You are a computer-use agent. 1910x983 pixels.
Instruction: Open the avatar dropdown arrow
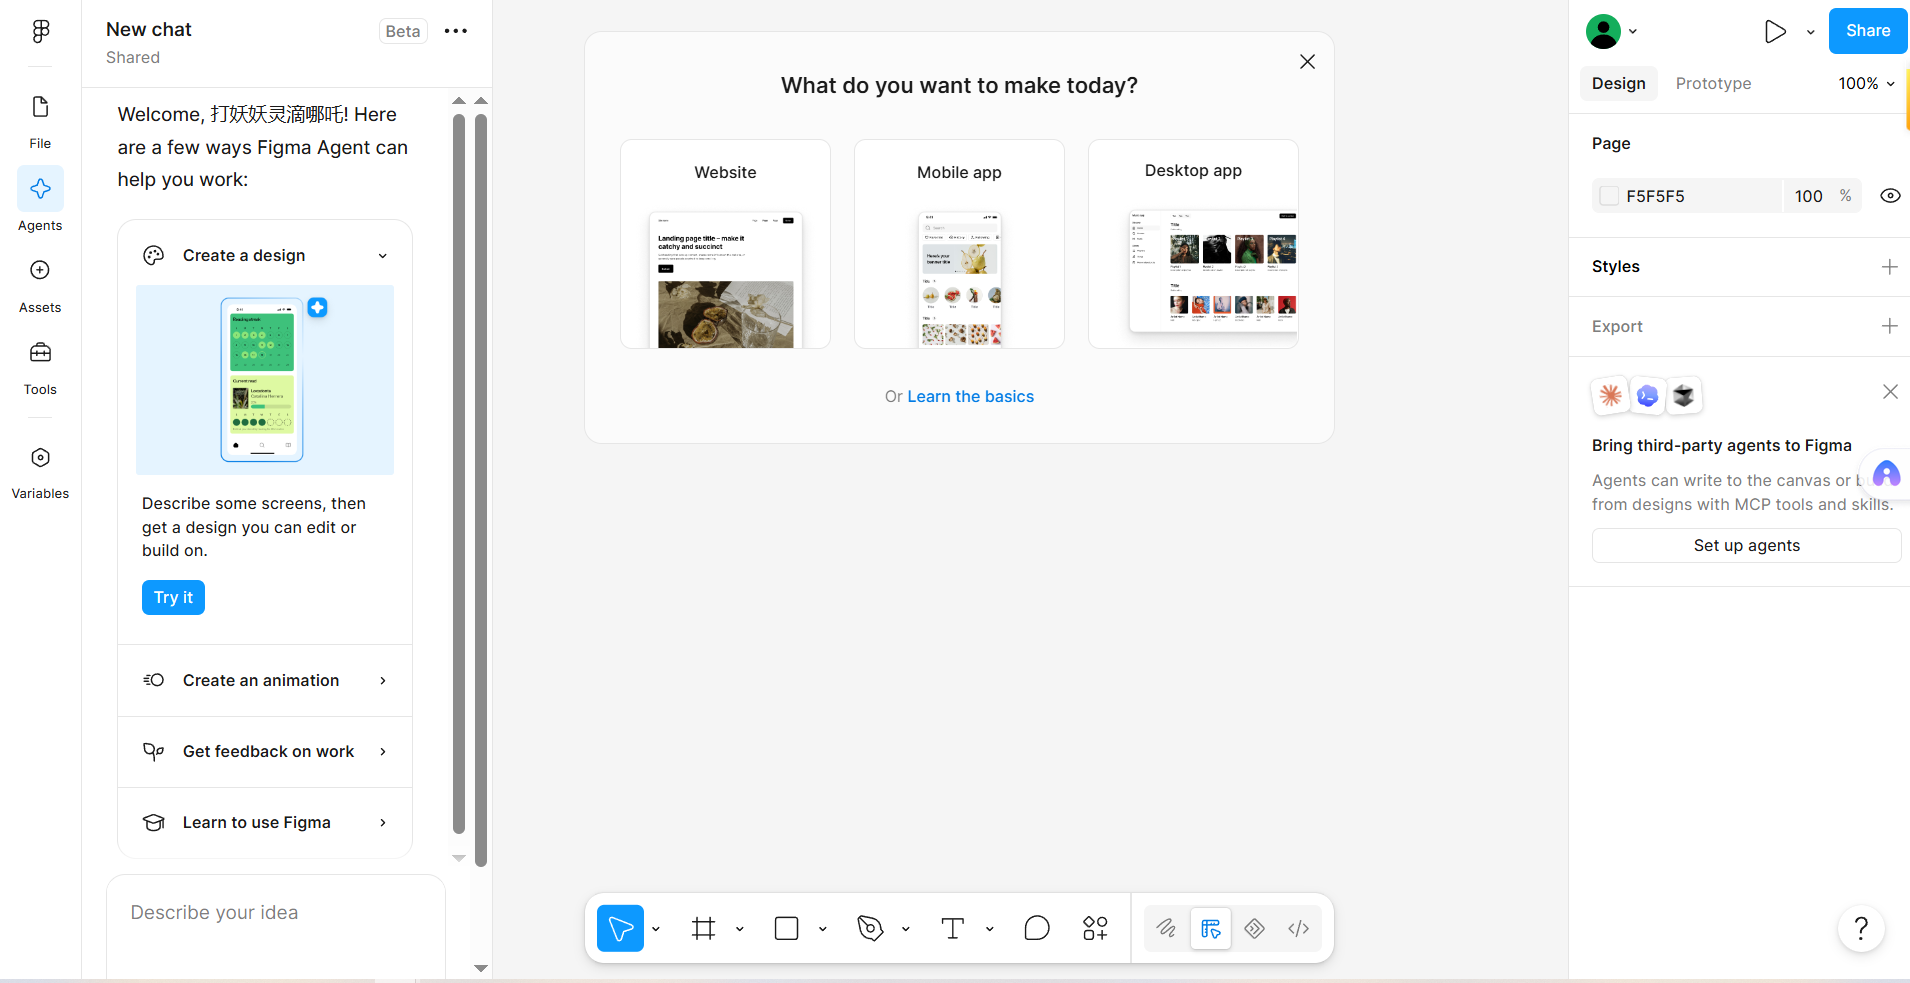click(1633, 32)
